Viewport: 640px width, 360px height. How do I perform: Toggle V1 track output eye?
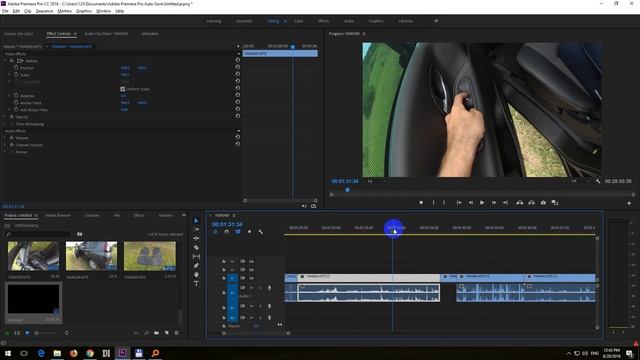[251, 278]
